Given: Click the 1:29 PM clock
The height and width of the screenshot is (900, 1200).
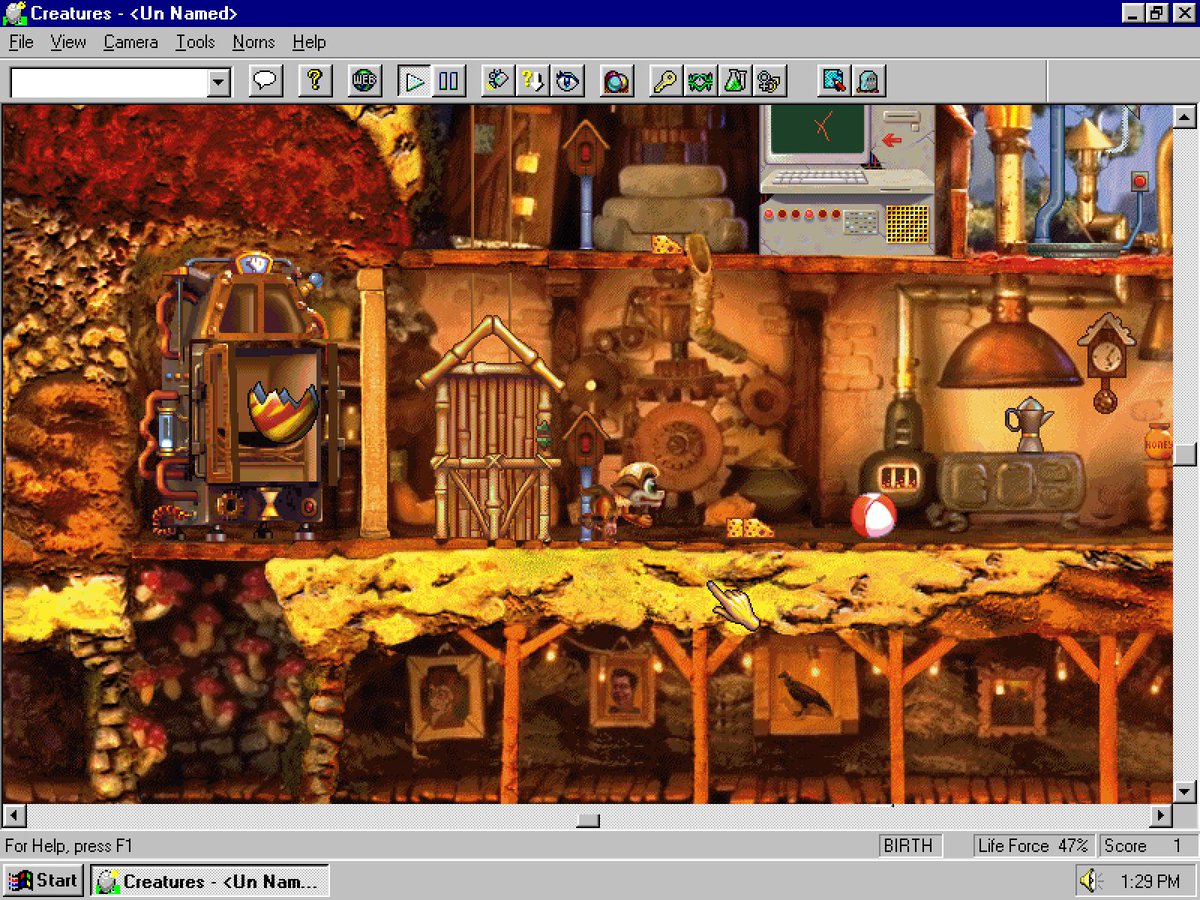Looking at the screenshot, I should (1149, 882).
